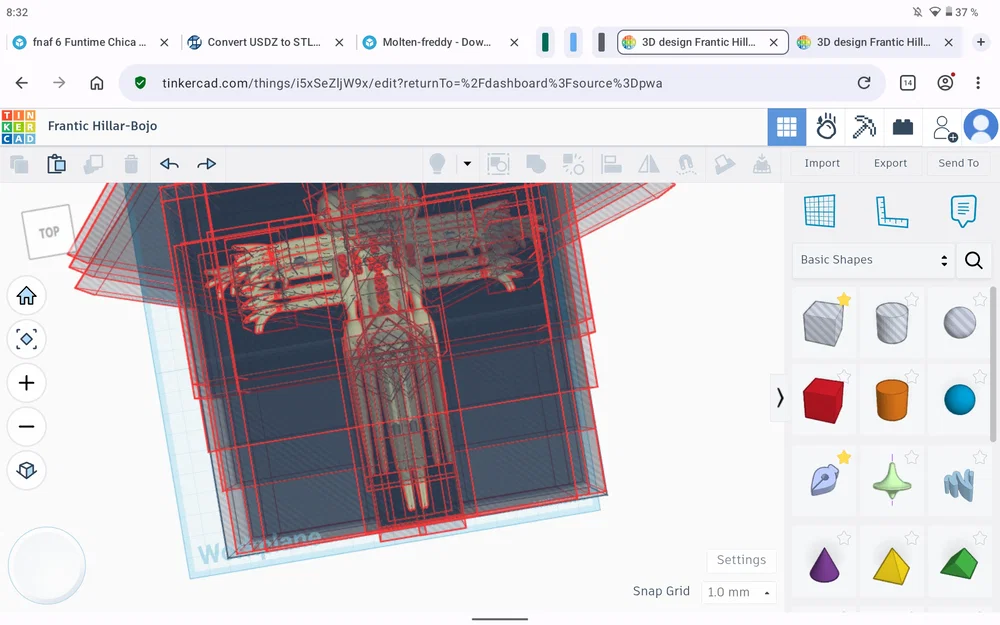Click the Export button
1000x625 pixels.
pos(890,163)
